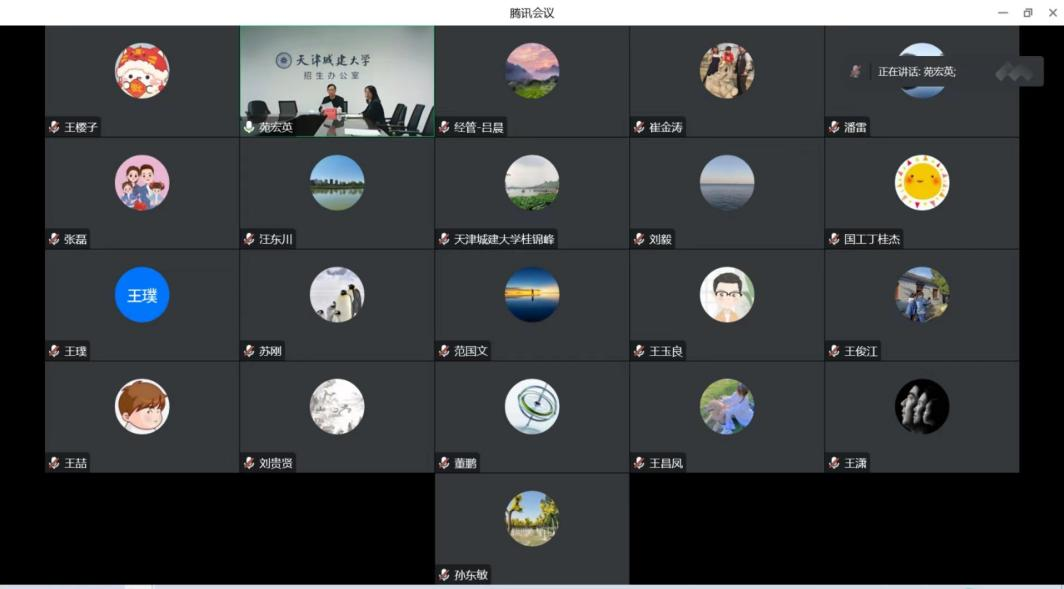Click the glasses cartoon avatar of 王玉良

[727, 294]
